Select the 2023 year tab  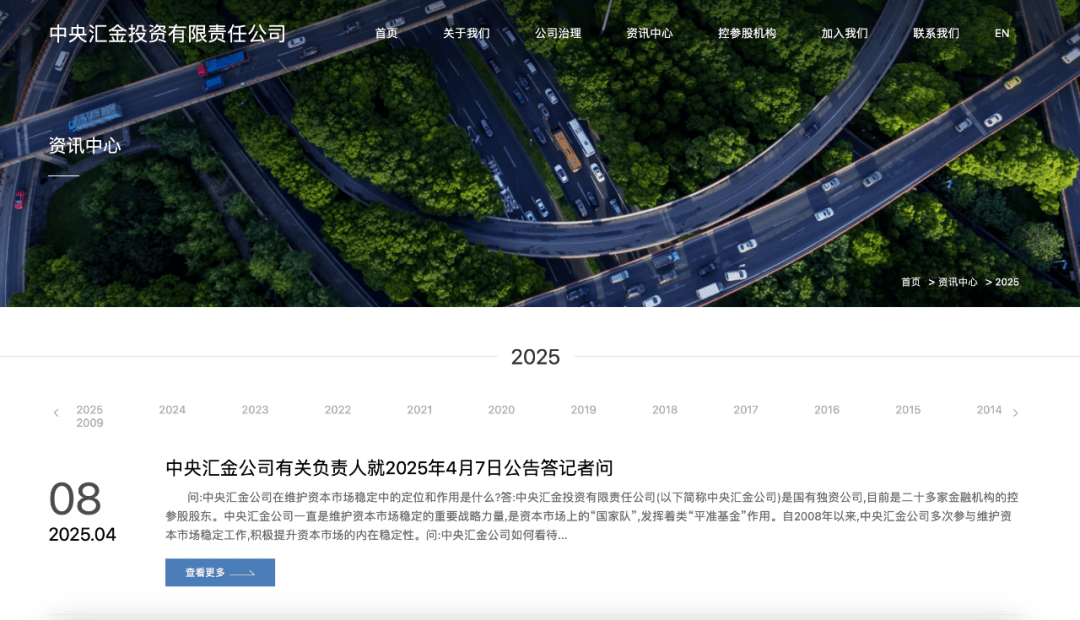255,410
